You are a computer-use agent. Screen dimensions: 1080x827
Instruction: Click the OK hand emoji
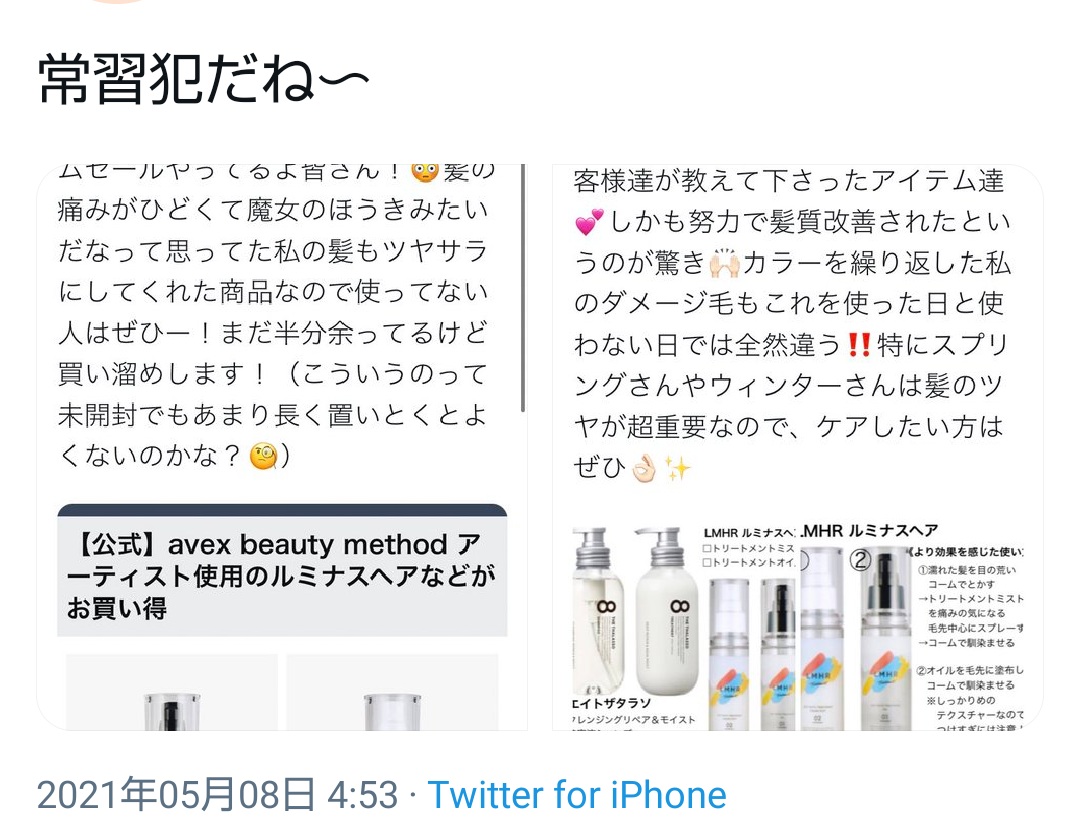(x=645, y=468)
